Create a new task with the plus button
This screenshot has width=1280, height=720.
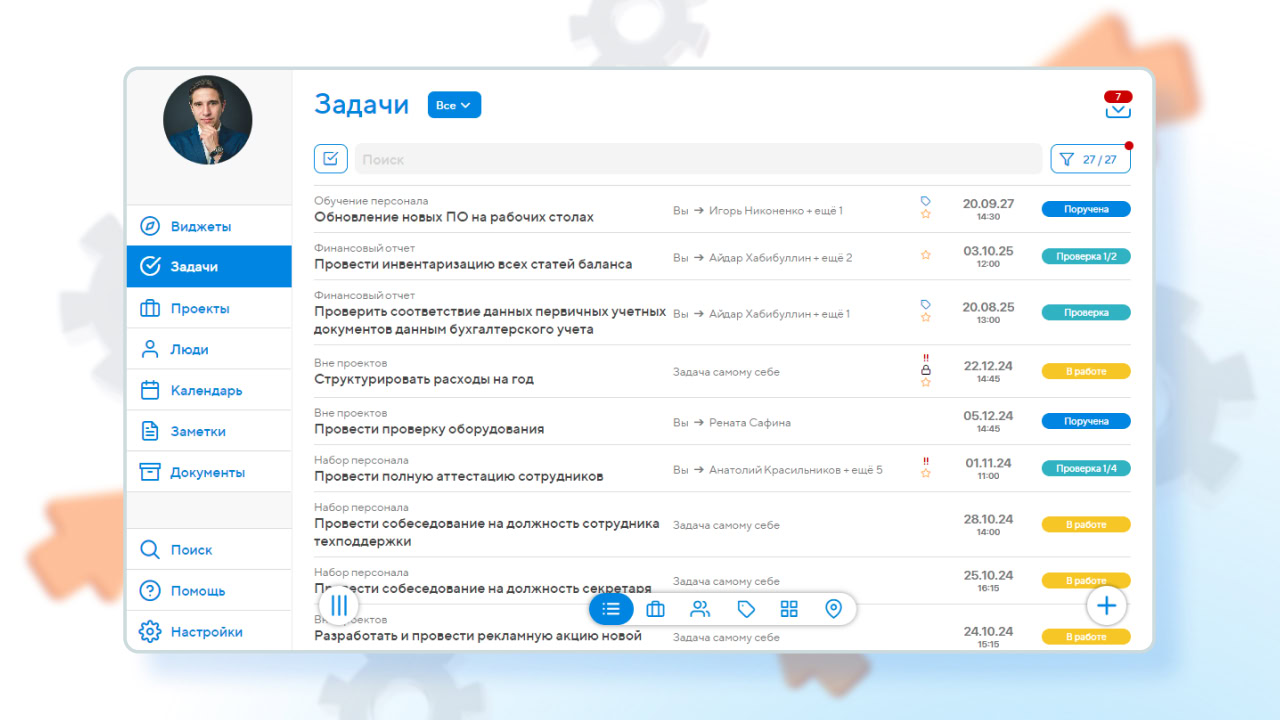click(x=1106, y=605)
